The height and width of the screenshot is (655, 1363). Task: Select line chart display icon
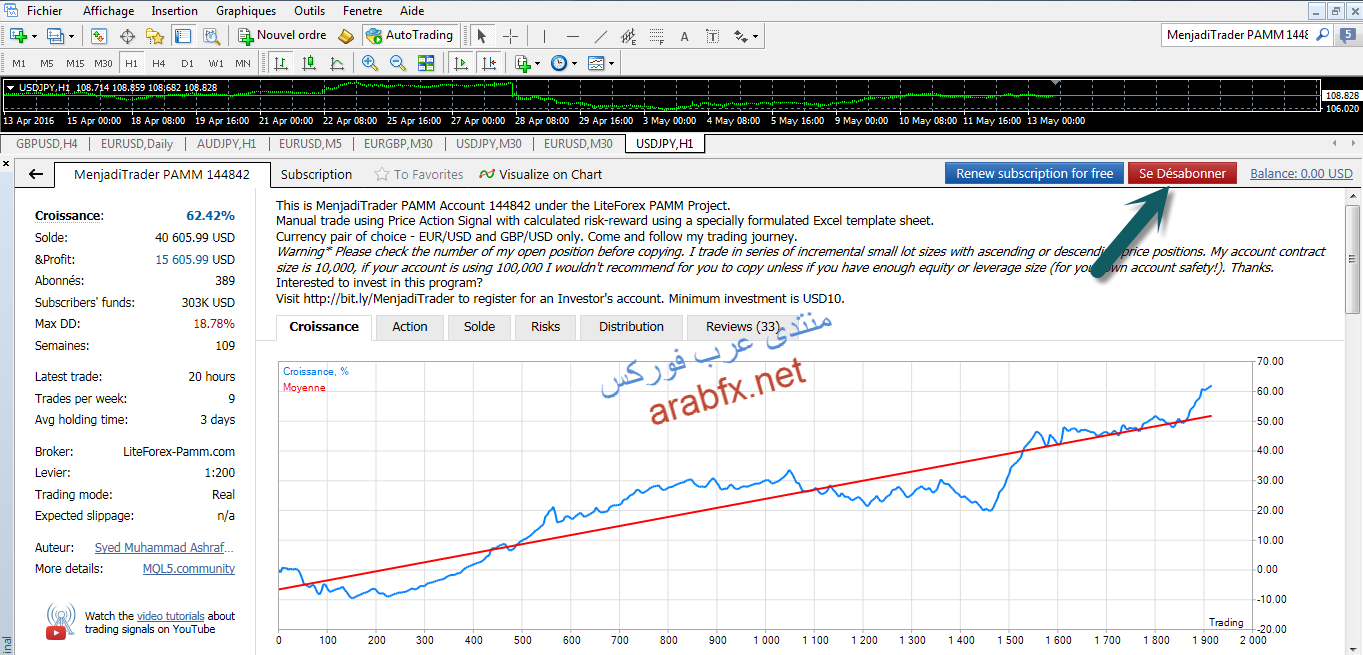[x=337, y=63]
